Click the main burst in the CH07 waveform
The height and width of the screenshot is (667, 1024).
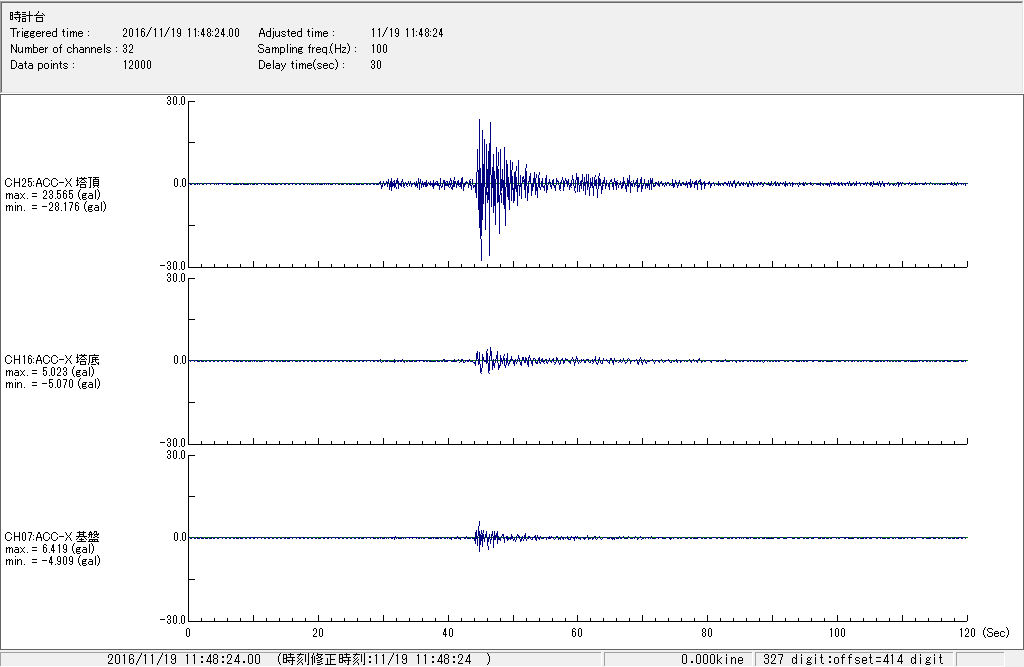pos(480,536)
